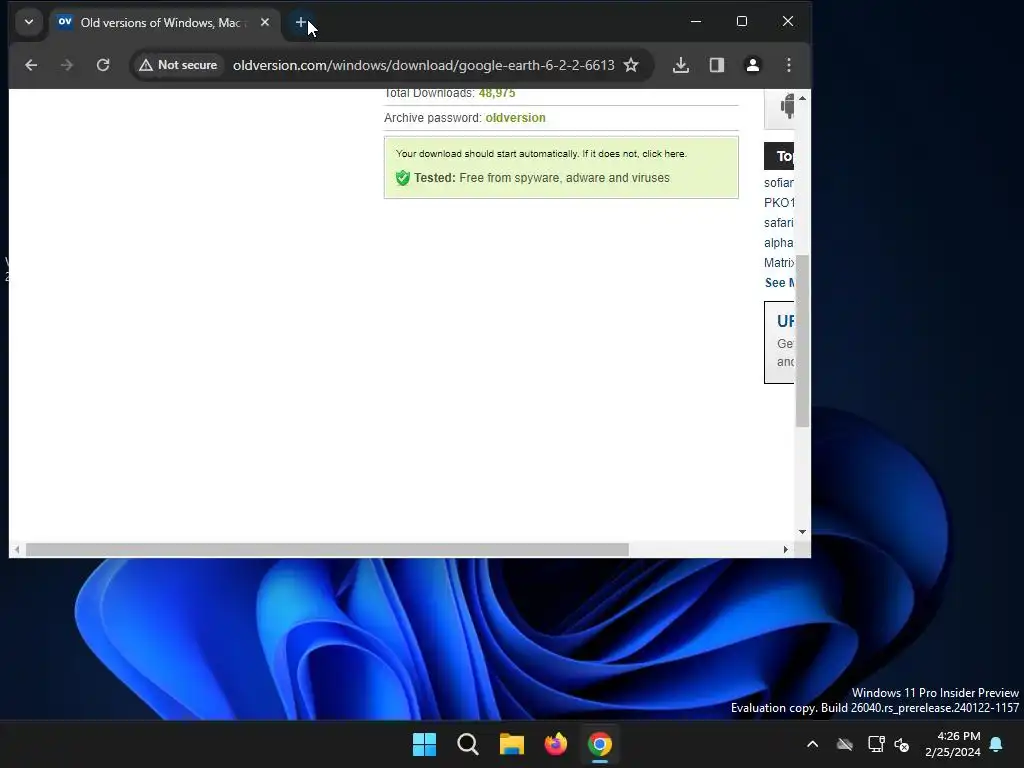Image resolution: width=1024 pixels, height=768 pixels.
Task: Click the horizontal scroll left arrow
Action: tap(17, 550)
